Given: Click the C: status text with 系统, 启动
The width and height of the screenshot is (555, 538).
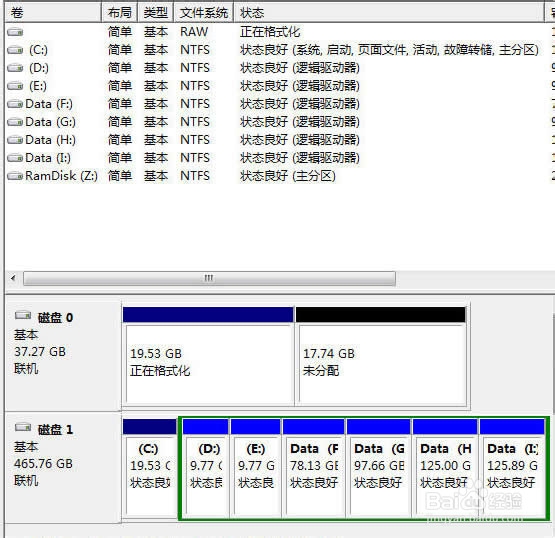Looking at the screenshot, I should 389,50.
